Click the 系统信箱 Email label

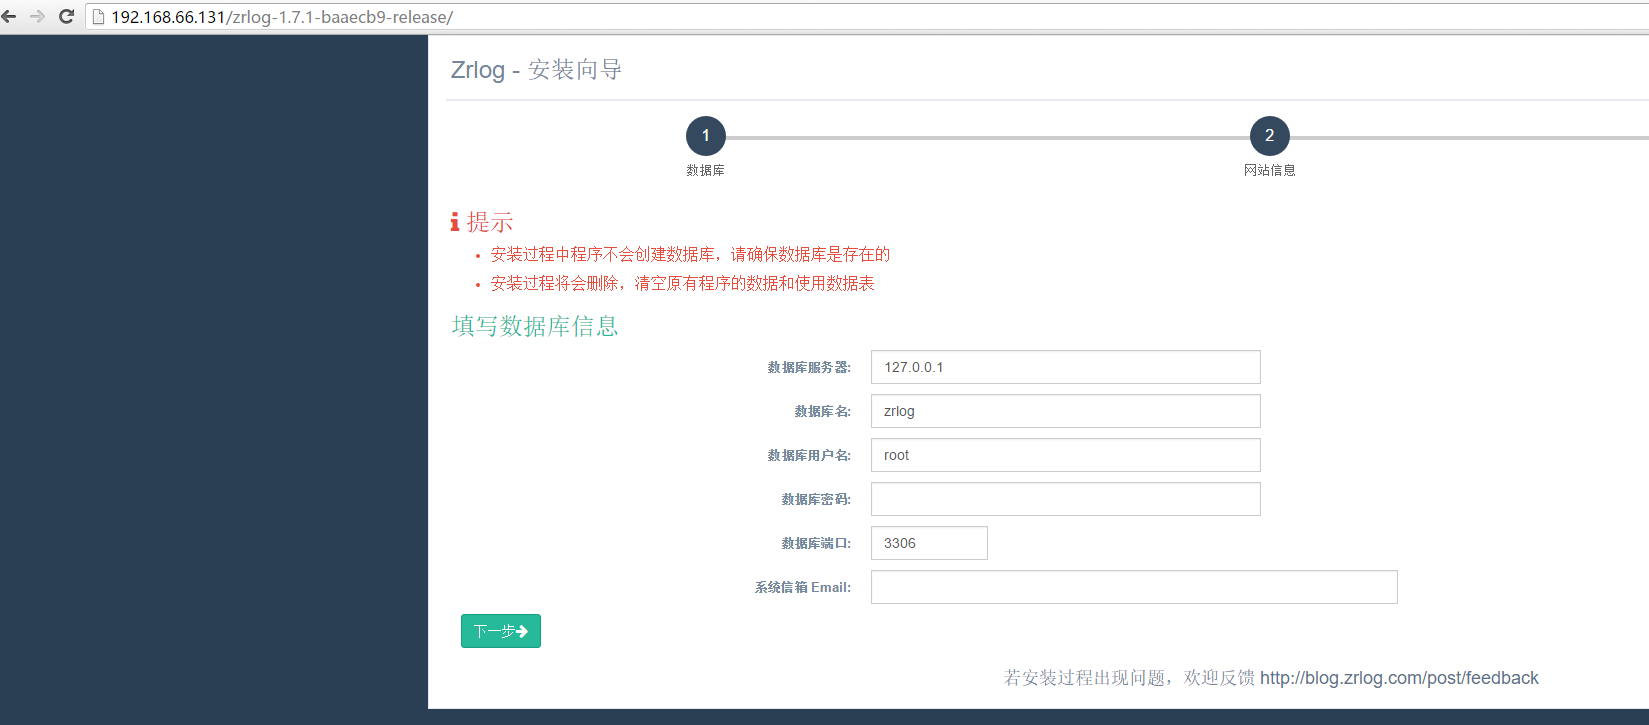click(x=803, y=587)
